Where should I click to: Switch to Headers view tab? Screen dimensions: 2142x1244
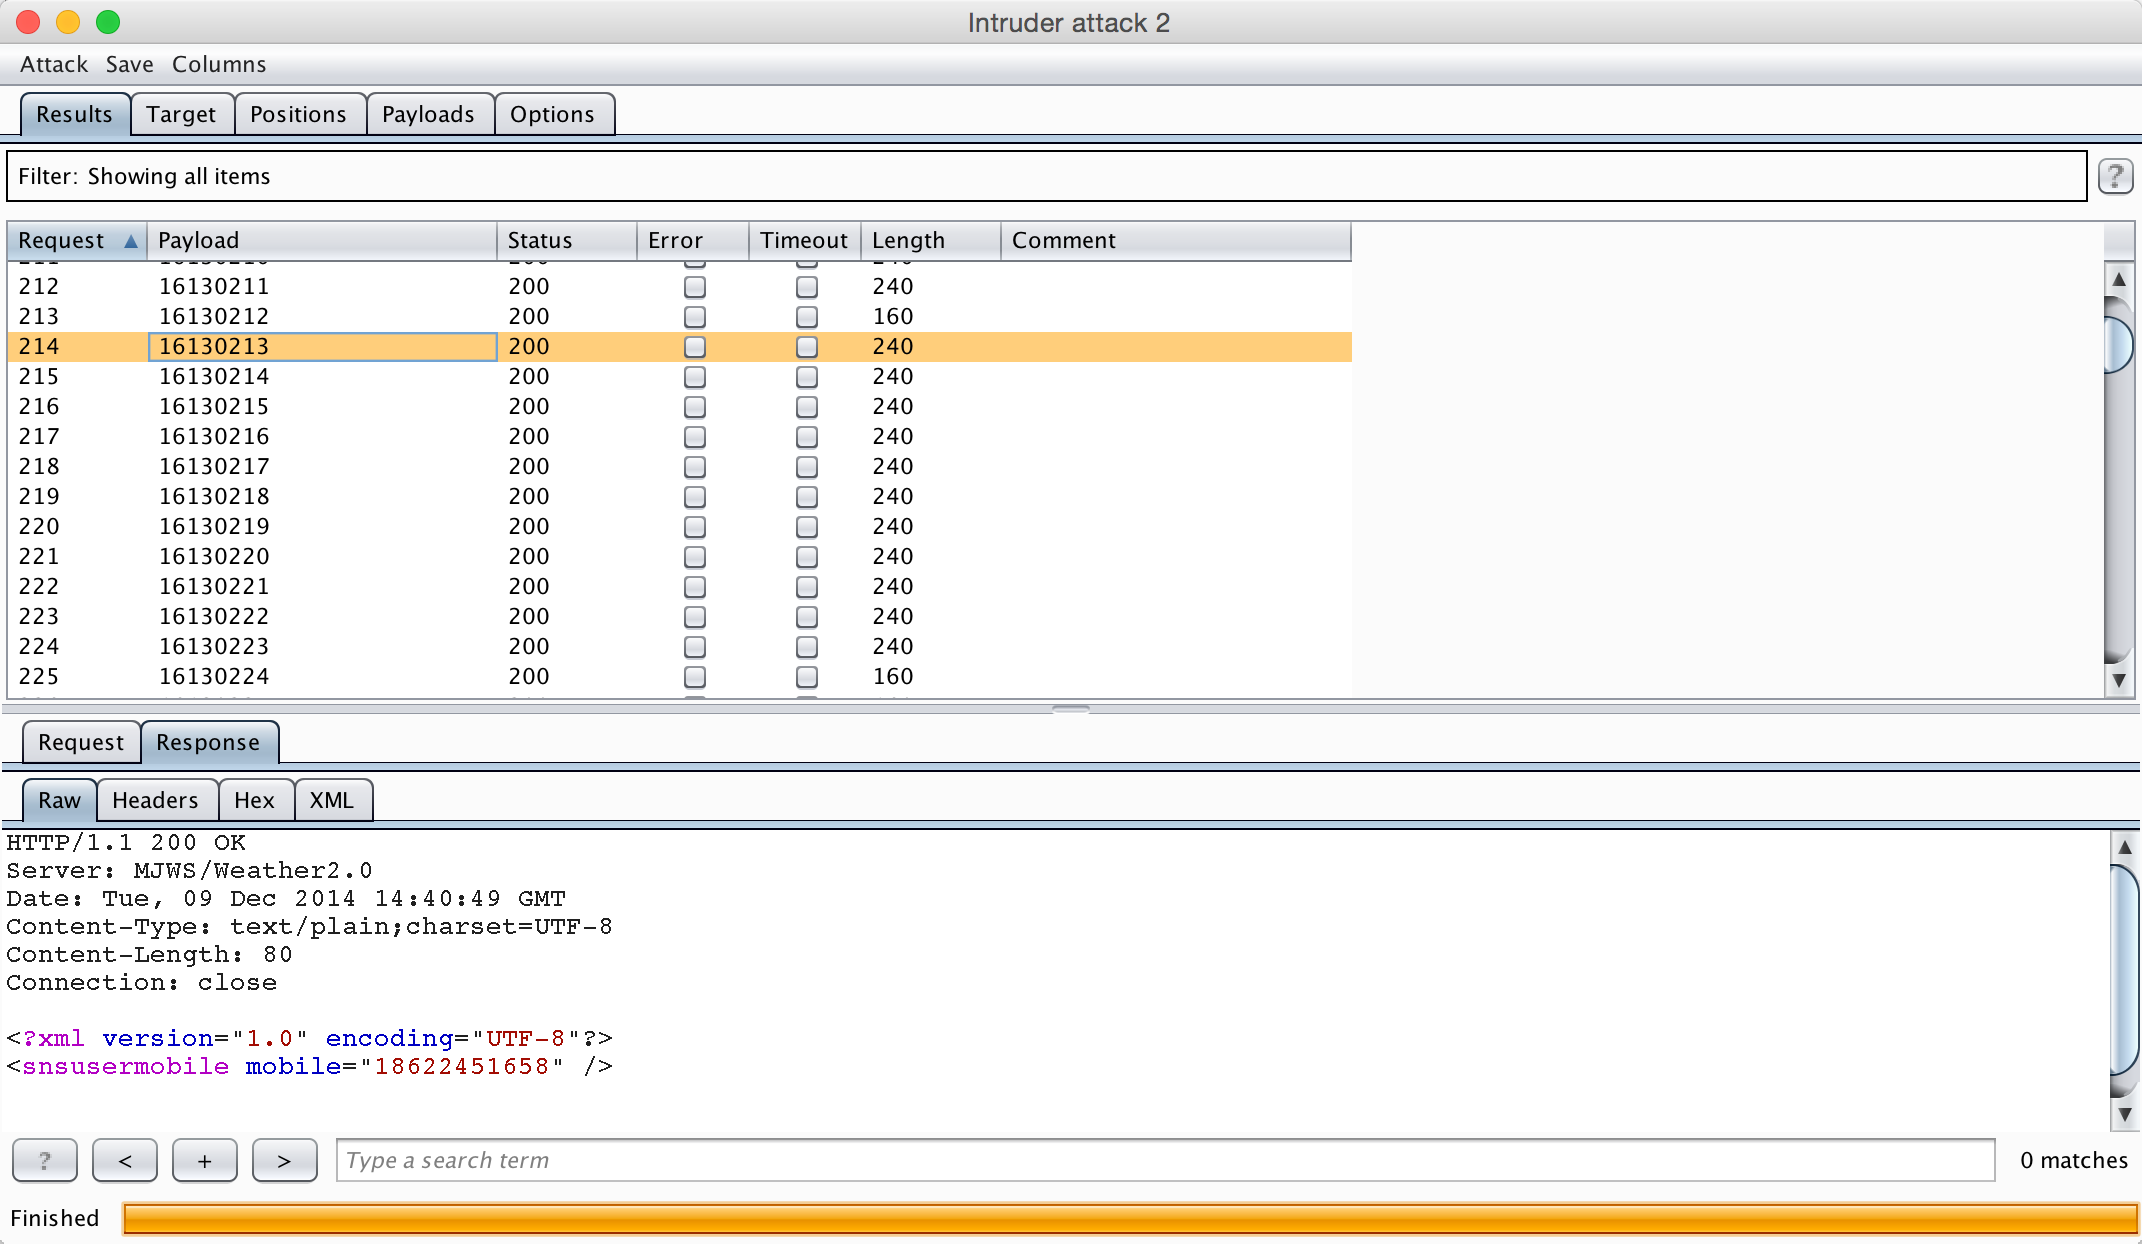click(155, 800)
